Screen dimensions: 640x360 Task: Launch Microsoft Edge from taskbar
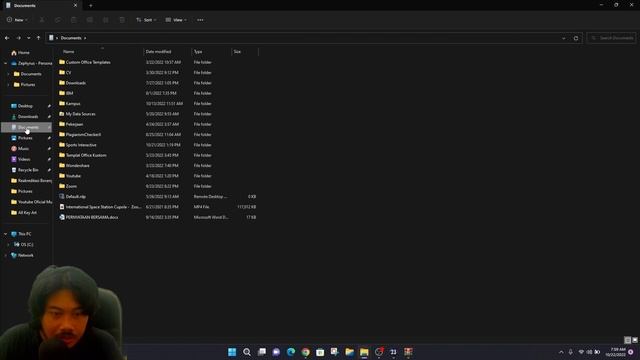[x=291, y=352]
